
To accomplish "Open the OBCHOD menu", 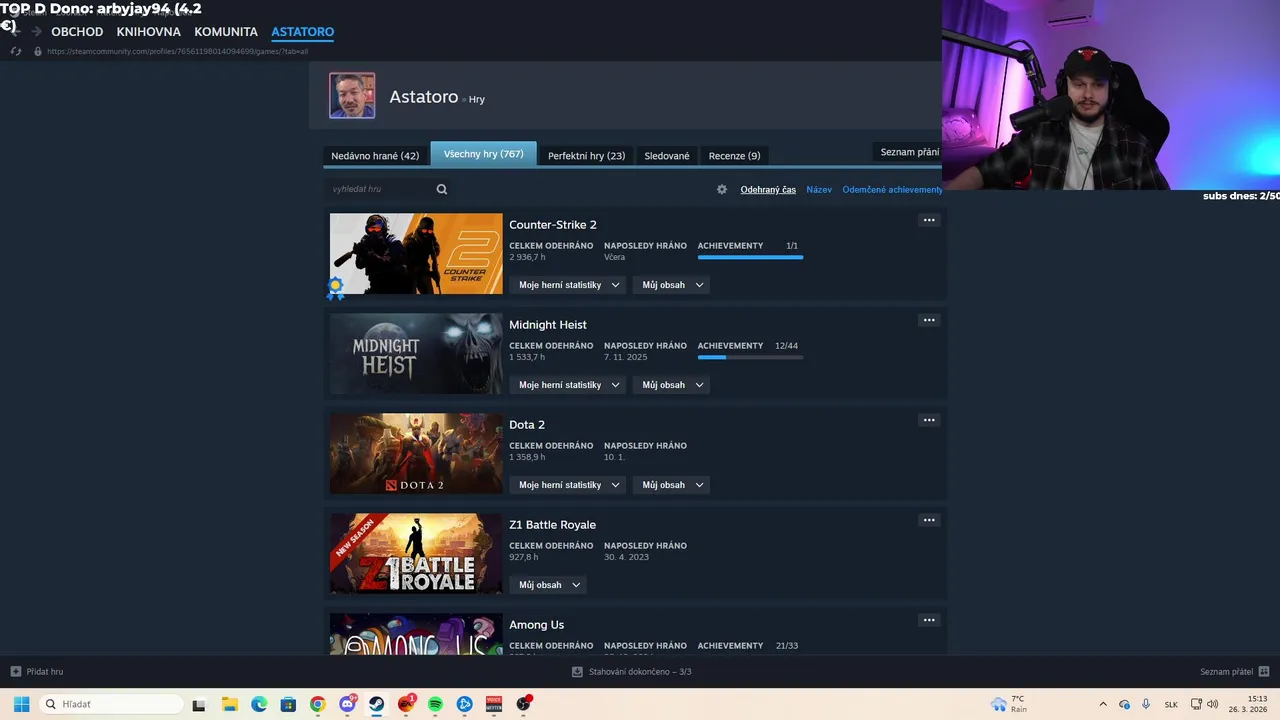I will 77,32.
